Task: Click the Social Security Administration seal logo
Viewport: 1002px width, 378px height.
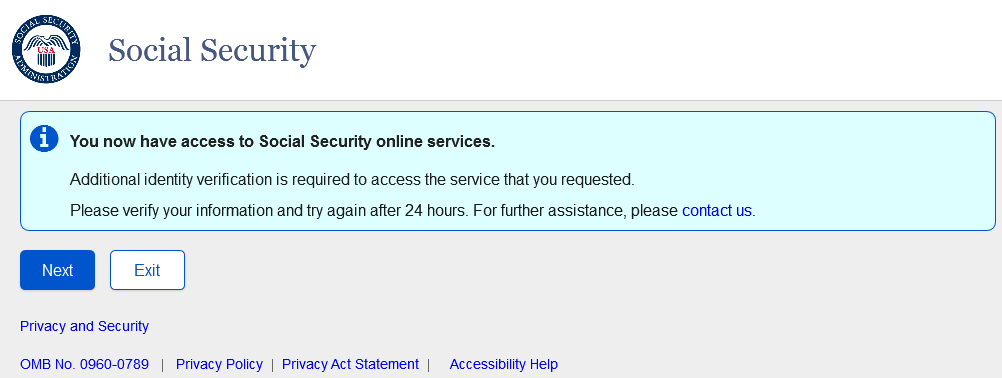Action: point(46,49)
